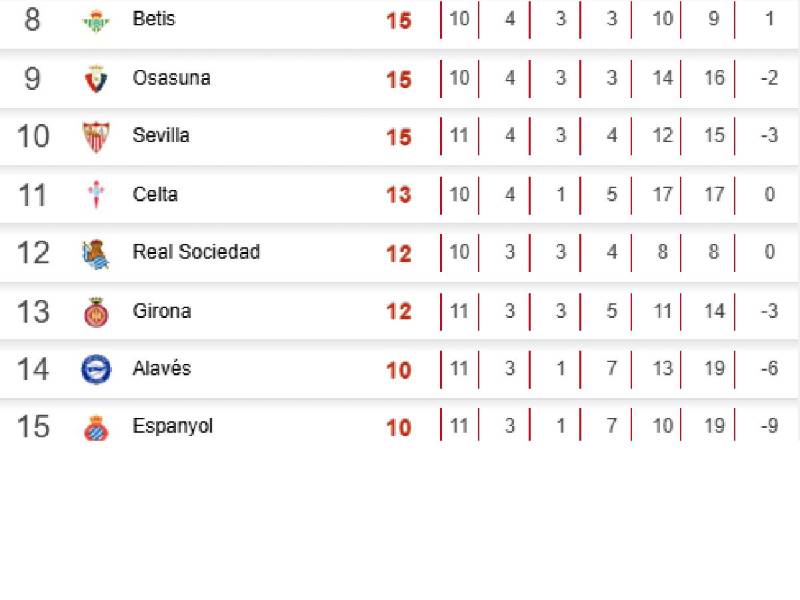This screenshot has height=600, width=800.
Task: Click the Real Sociedad club crest
Action: 96,254
